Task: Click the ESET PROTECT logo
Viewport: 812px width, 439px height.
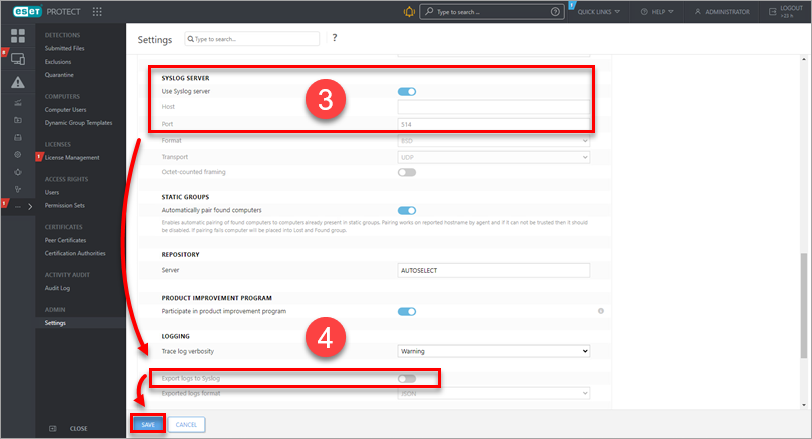Action: point(47,11)
